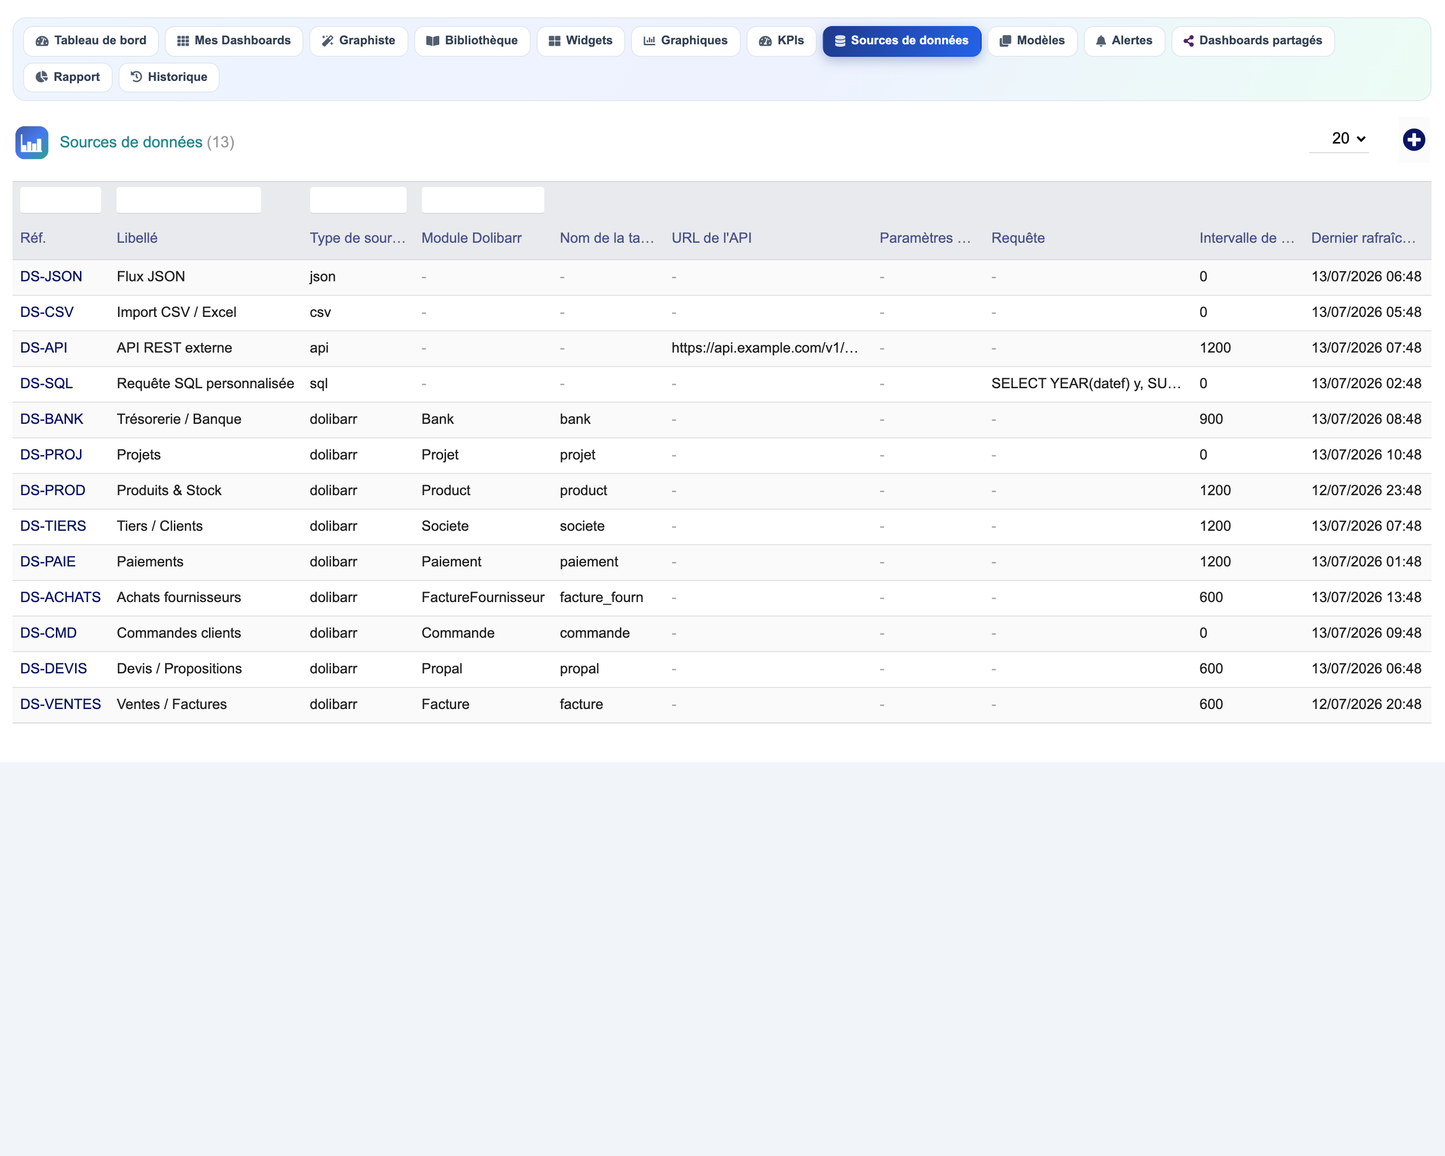The height and width of the screenshot is (1156, 1445).
Task: Click the 'Propal' module cell
Action: pyautogui.click(x=442, y=669)
